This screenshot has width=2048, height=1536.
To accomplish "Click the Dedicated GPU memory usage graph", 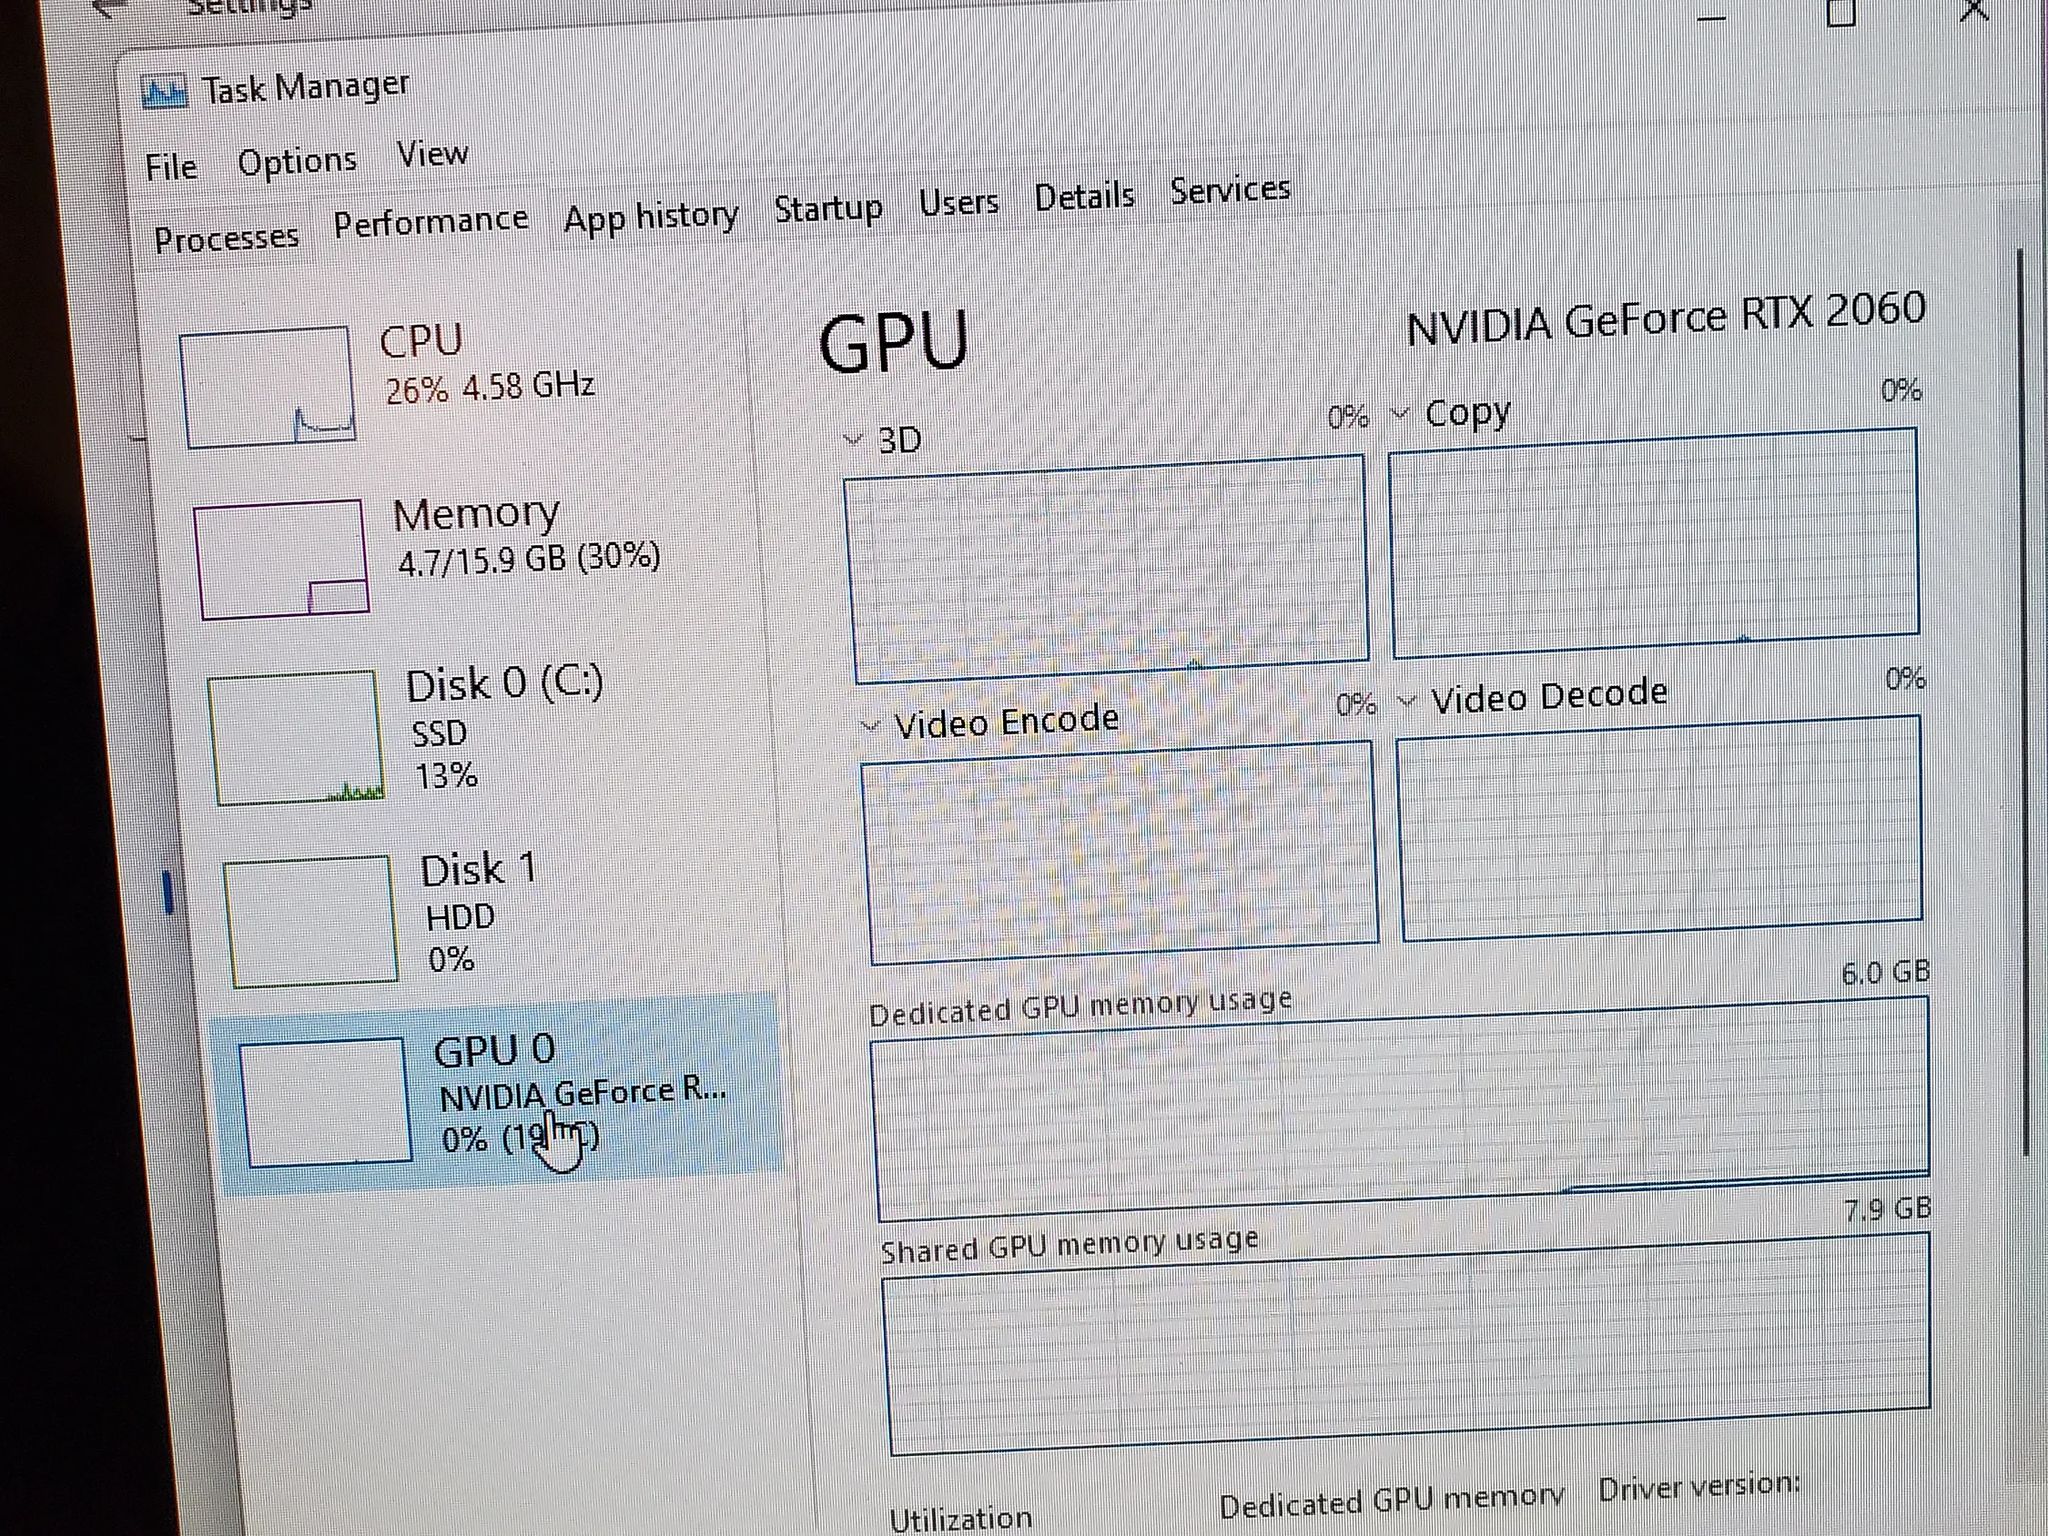I will [x=1402, y=1110].
